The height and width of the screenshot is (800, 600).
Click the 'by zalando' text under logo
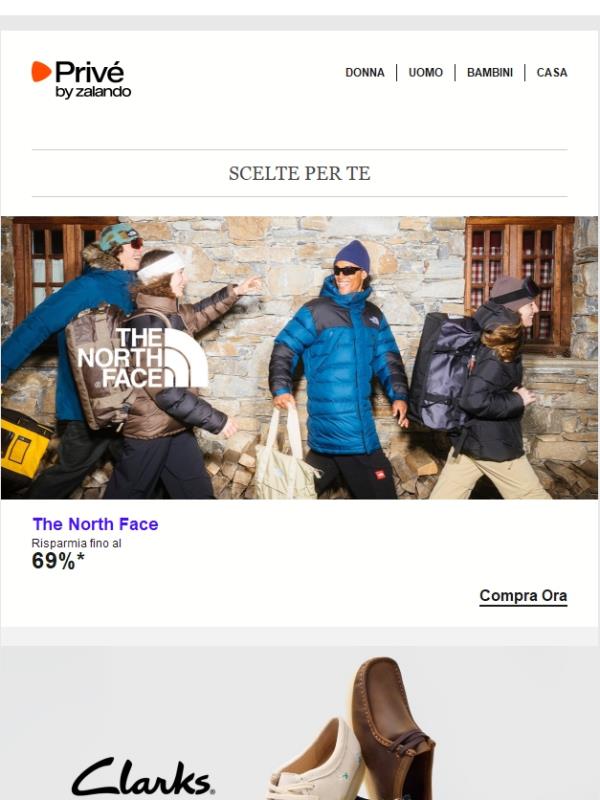coord(93,92)
